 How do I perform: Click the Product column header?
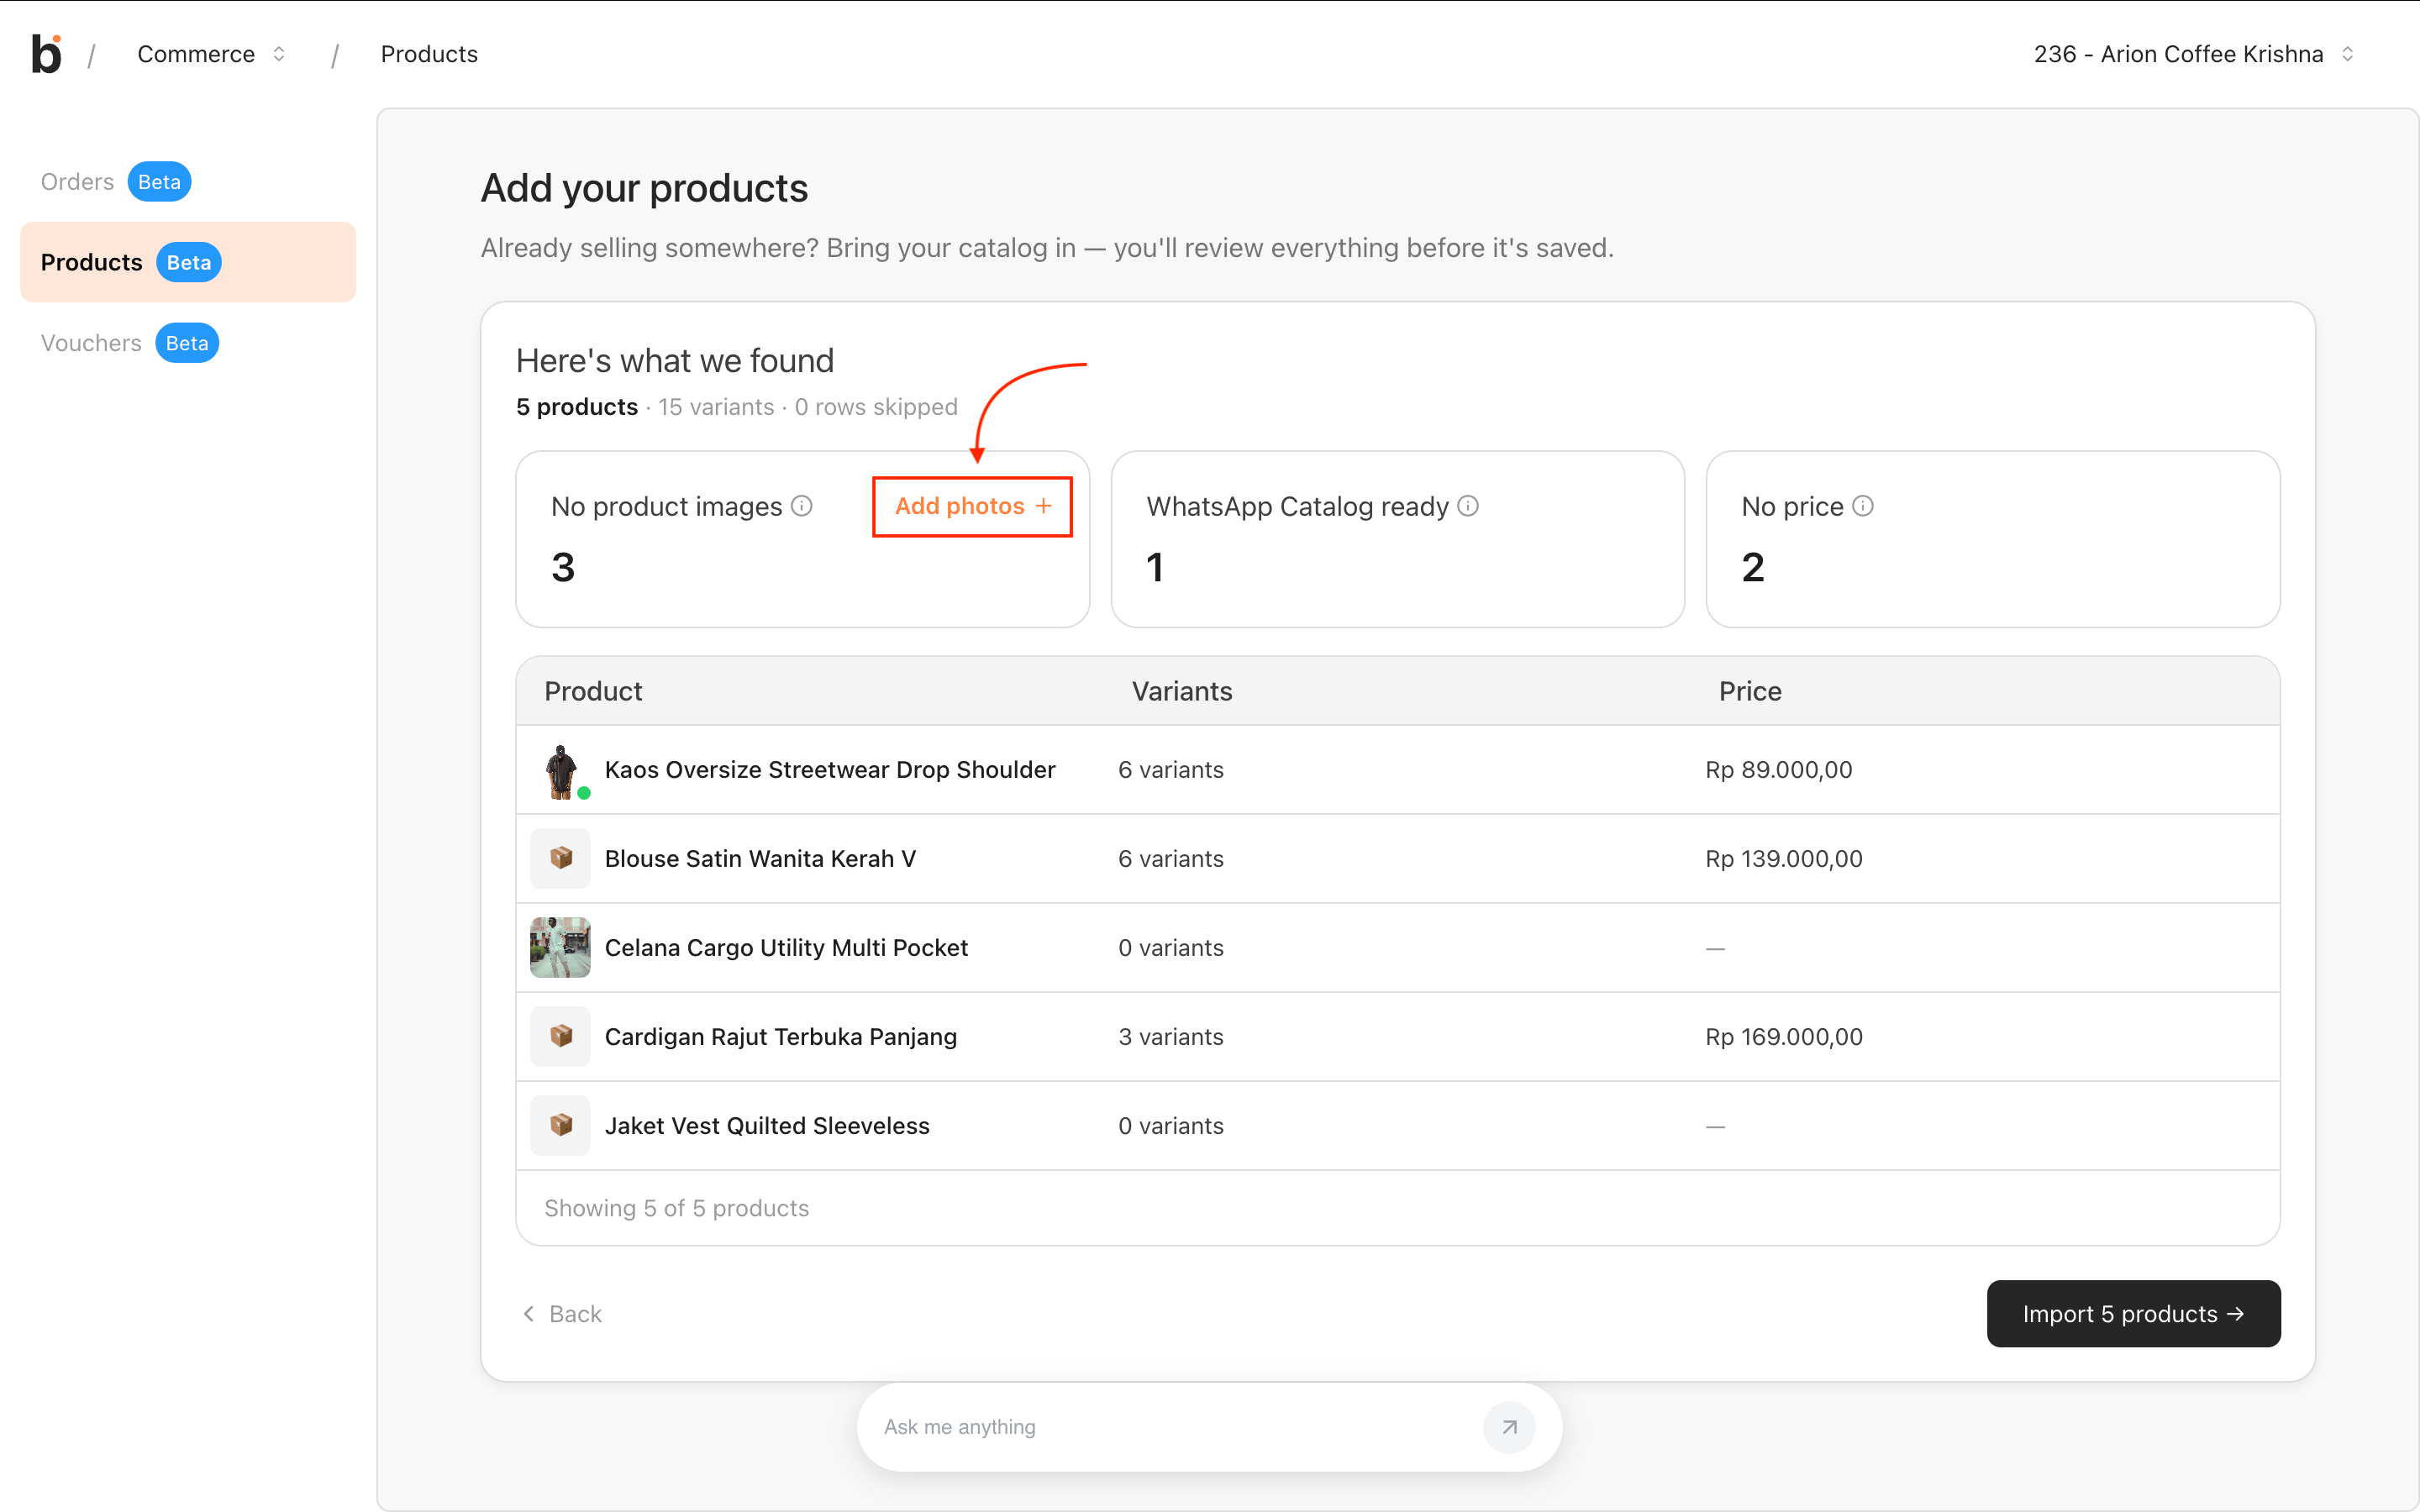point(593,691)
